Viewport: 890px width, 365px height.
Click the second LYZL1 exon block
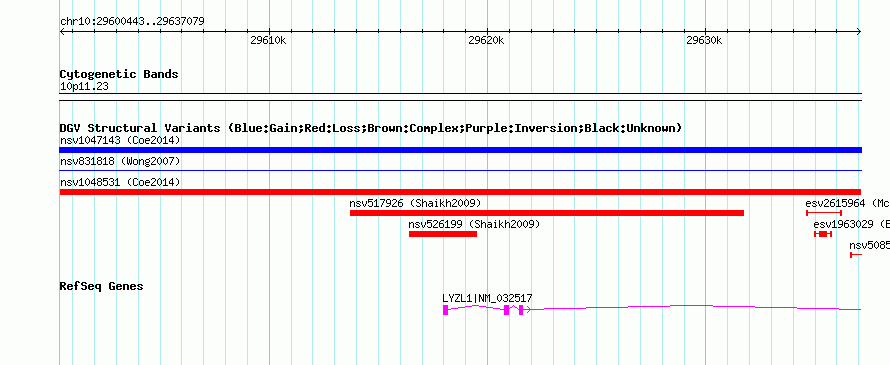[506, 309]
